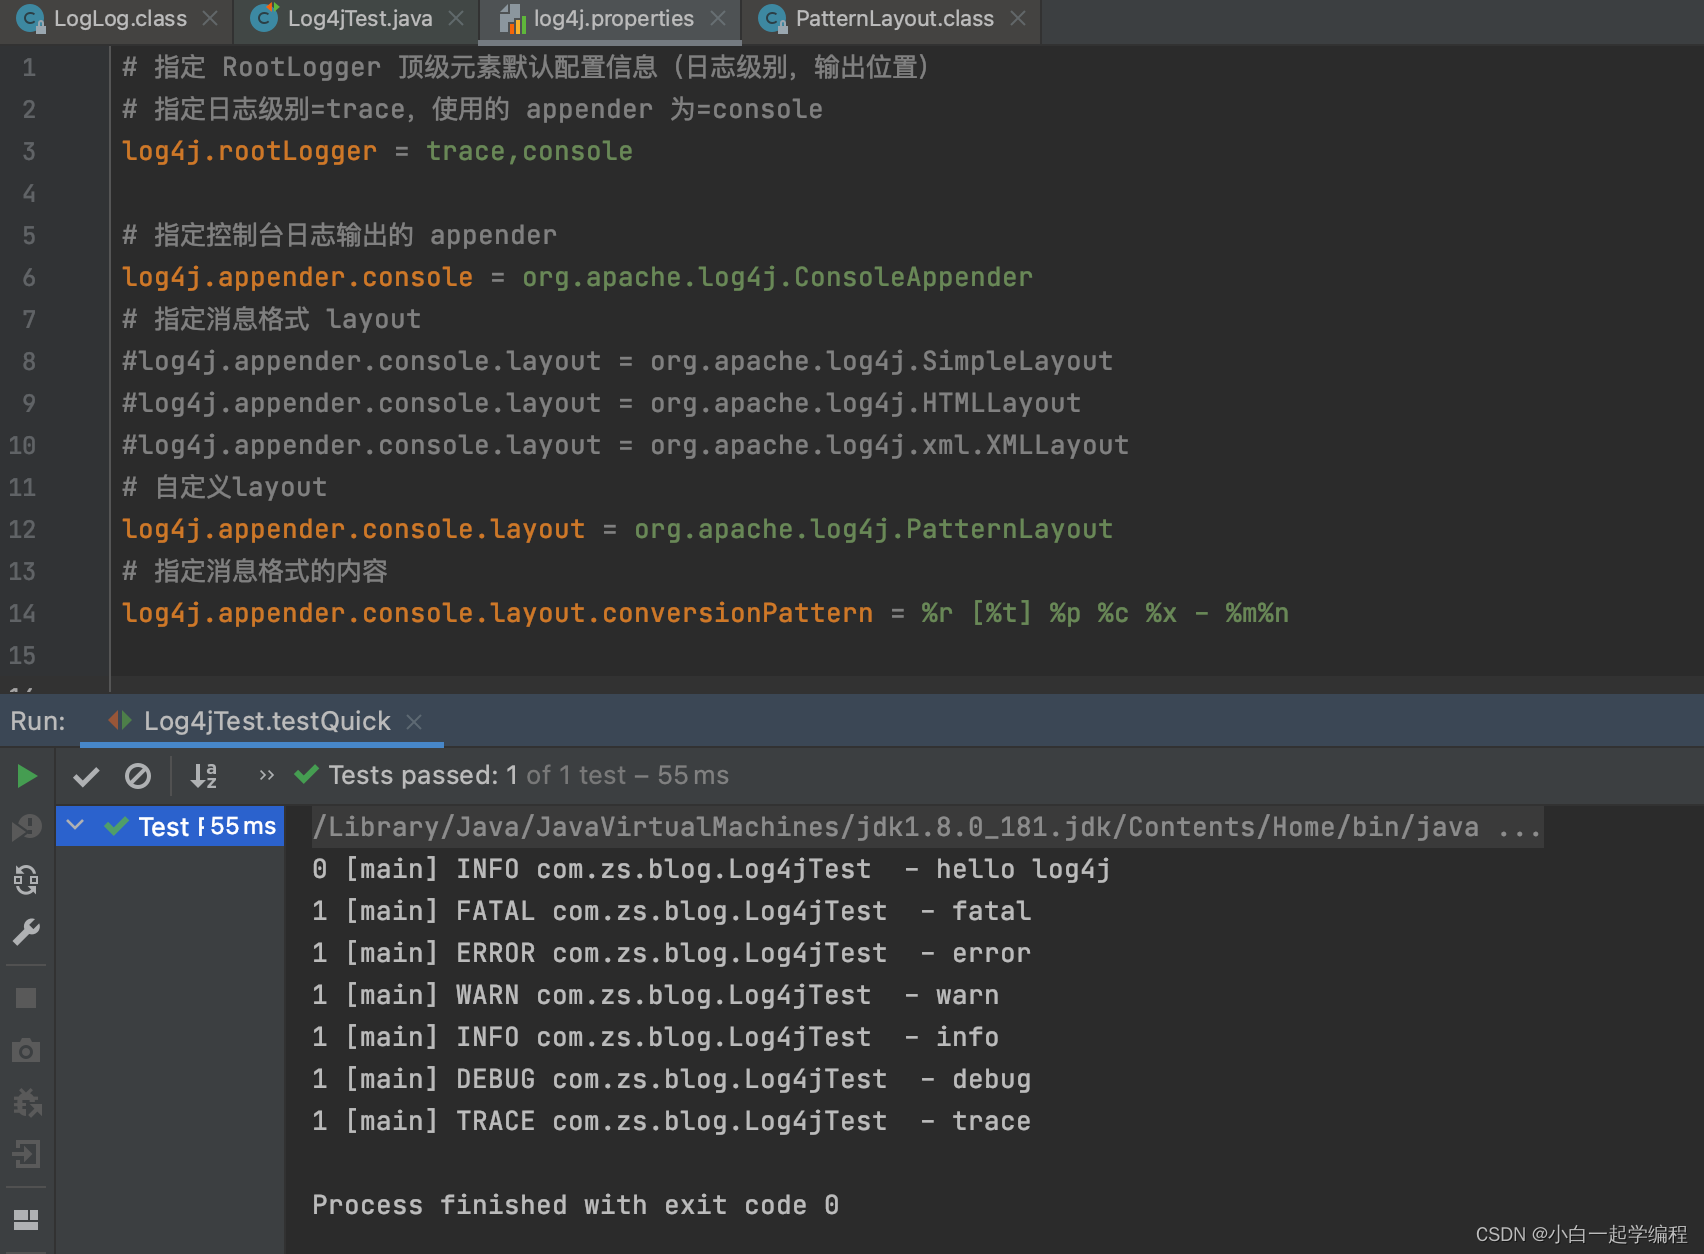Click the ERROR console output line

point(671,953)
